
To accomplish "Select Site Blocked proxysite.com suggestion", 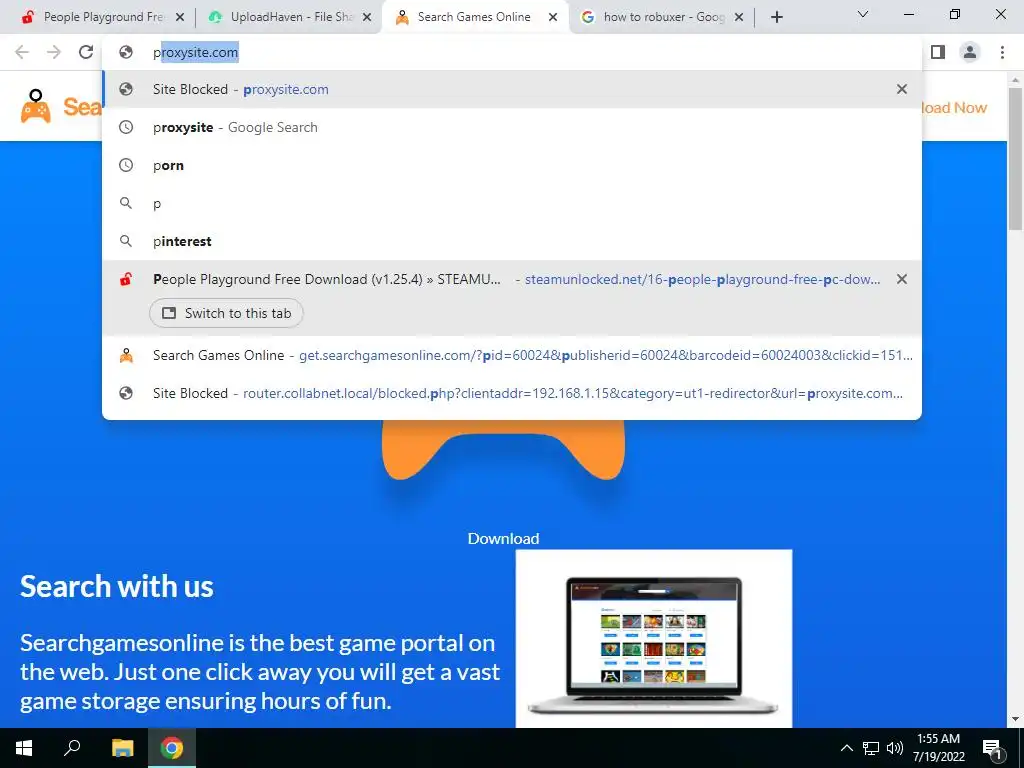I will point(512,89).
